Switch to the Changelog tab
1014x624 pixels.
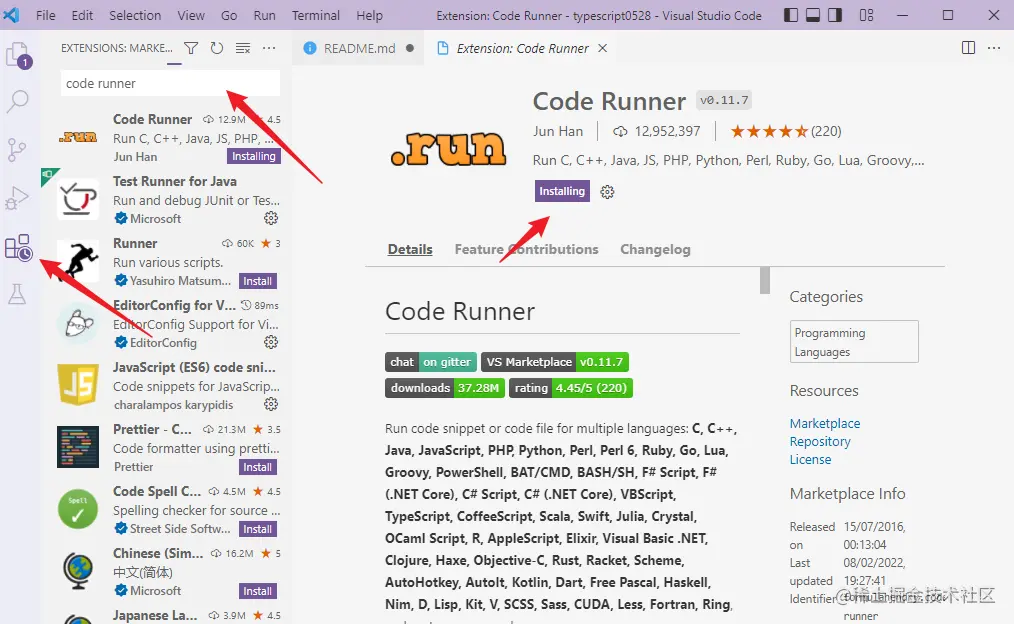[655, 250]
